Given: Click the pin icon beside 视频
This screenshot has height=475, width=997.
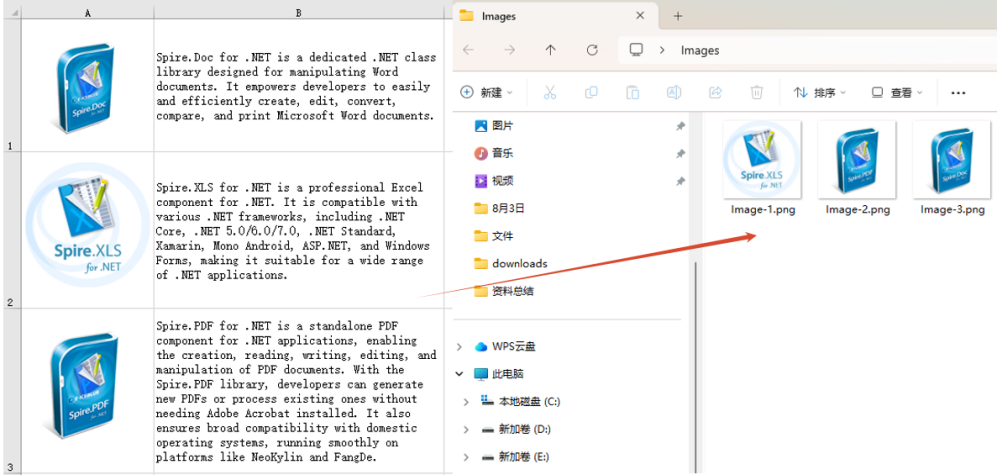Looking at the screenshot, I should (680, 181).
